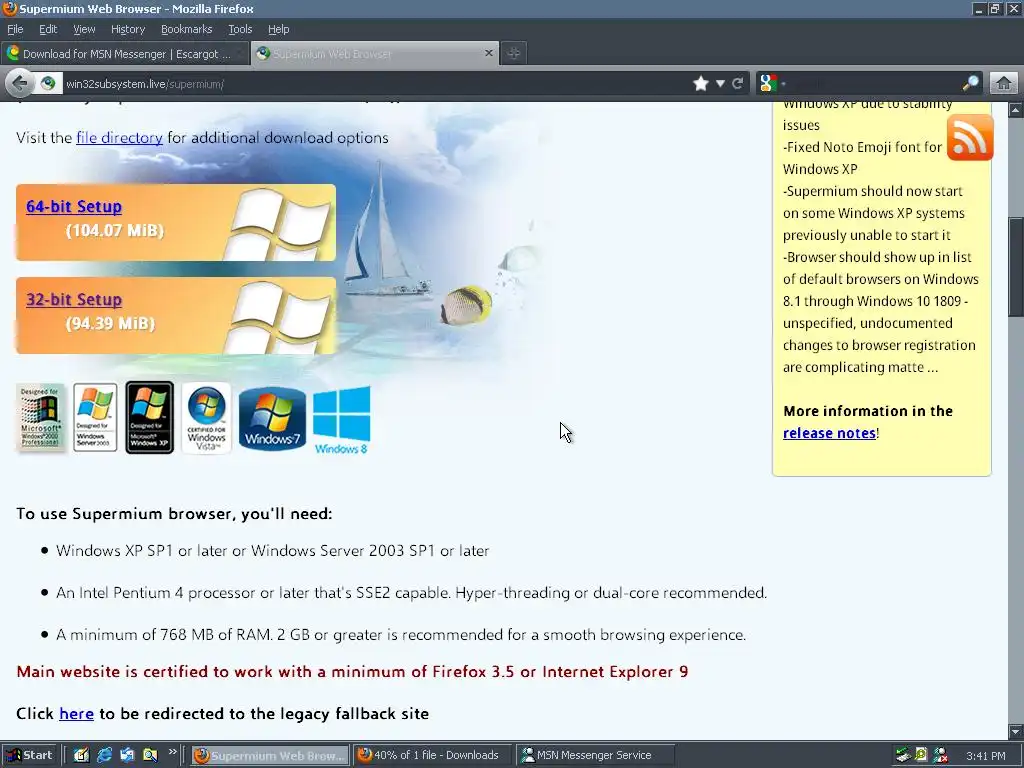This screenshot has width=1024, height=768.
Task: Open the Bookmarks menu
Action: click(x=187, y=29)
